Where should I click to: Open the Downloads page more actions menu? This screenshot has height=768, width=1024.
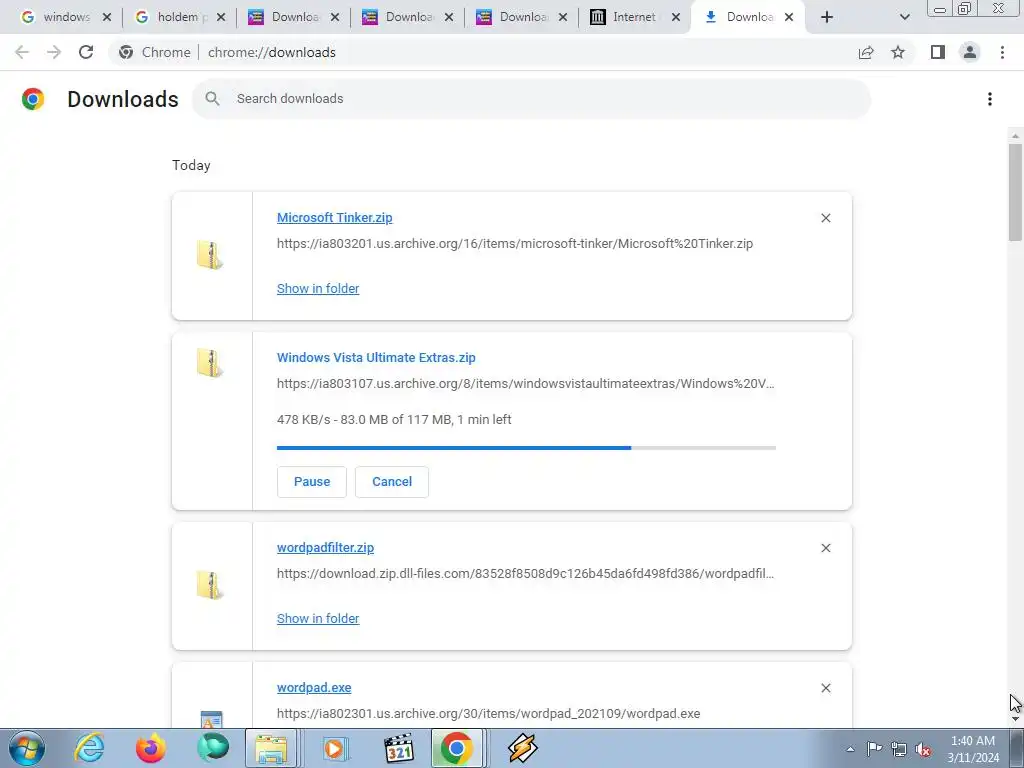pyautogui.click(x=990, y=99)
